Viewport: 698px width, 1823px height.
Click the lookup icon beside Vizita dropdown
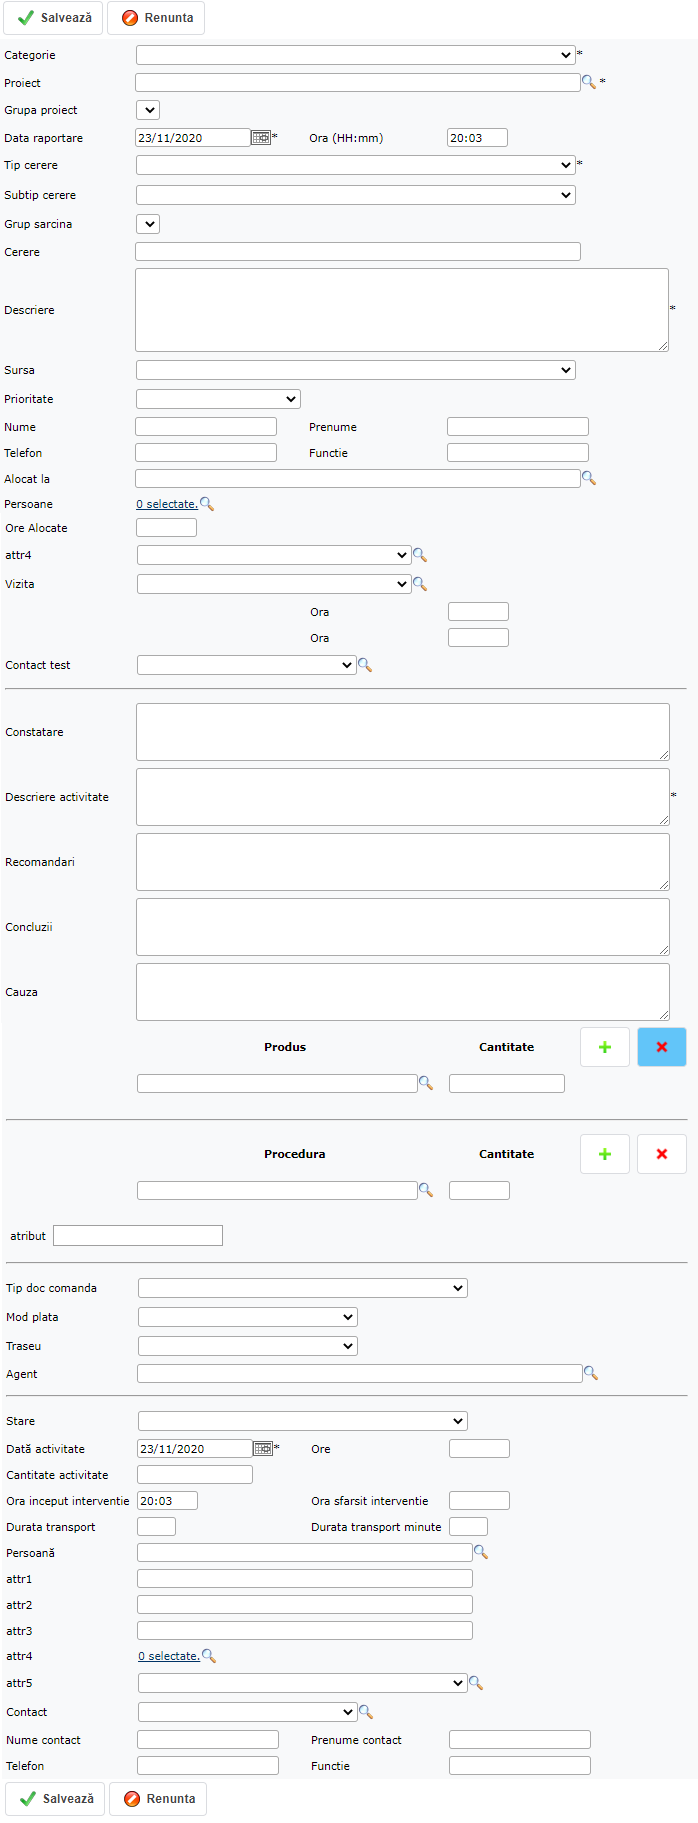pos(420,584)
